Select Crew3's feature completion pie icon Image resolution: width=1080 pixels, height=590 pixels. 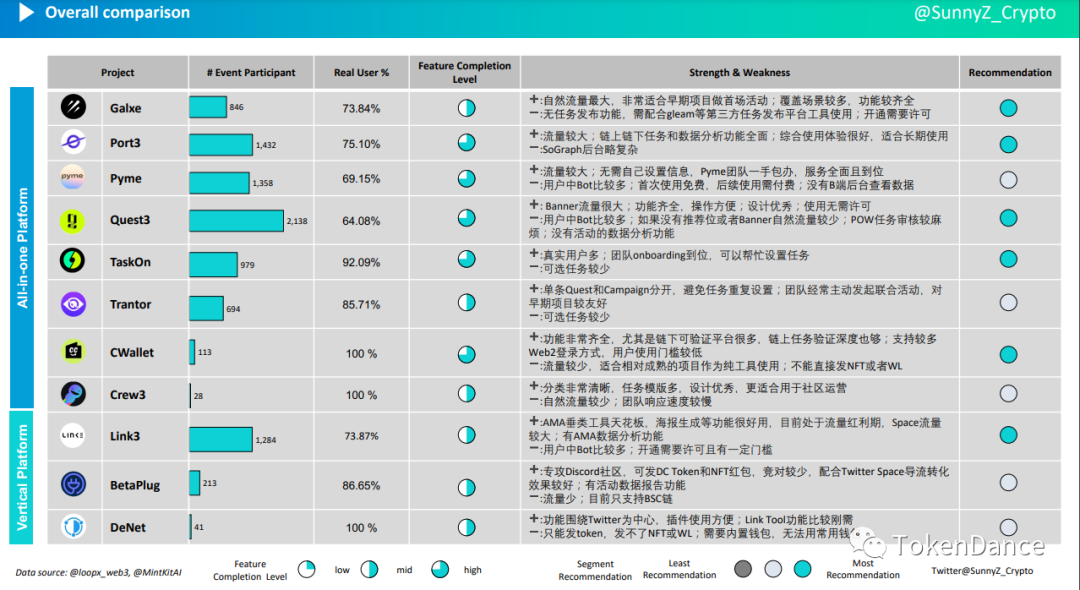[466, 393]
